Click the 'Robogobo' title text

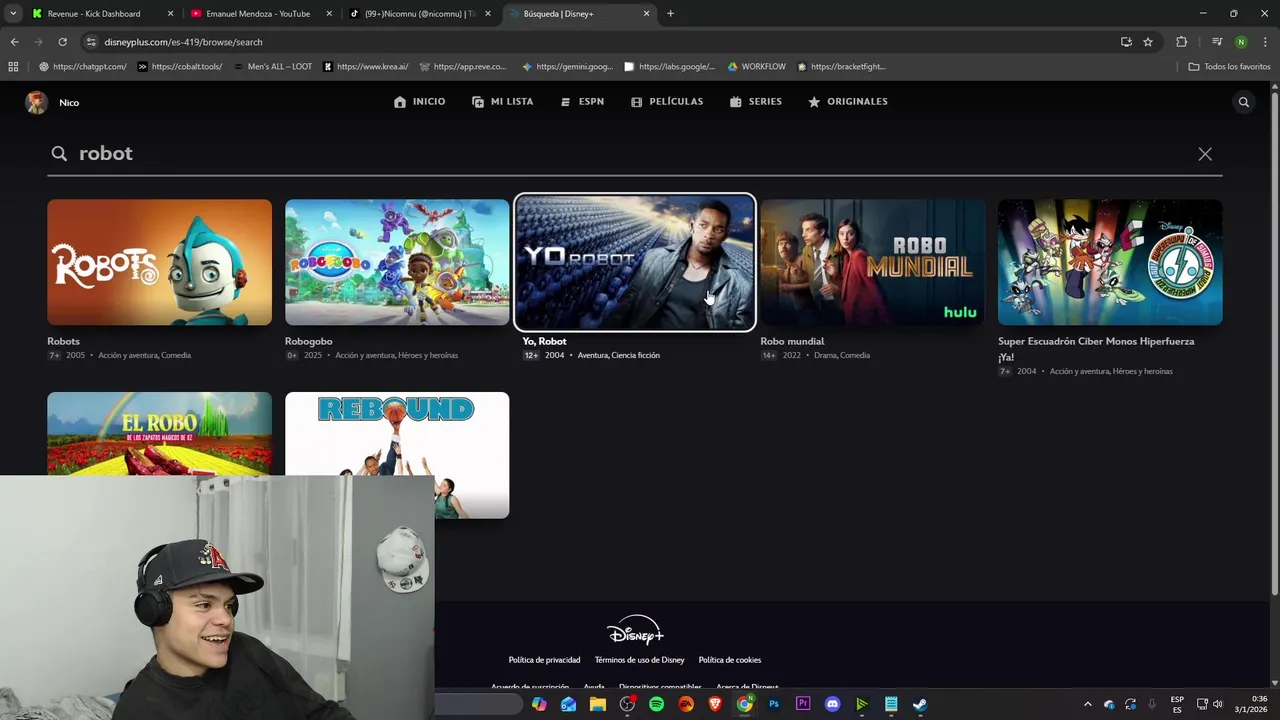[x=308, y=341]
